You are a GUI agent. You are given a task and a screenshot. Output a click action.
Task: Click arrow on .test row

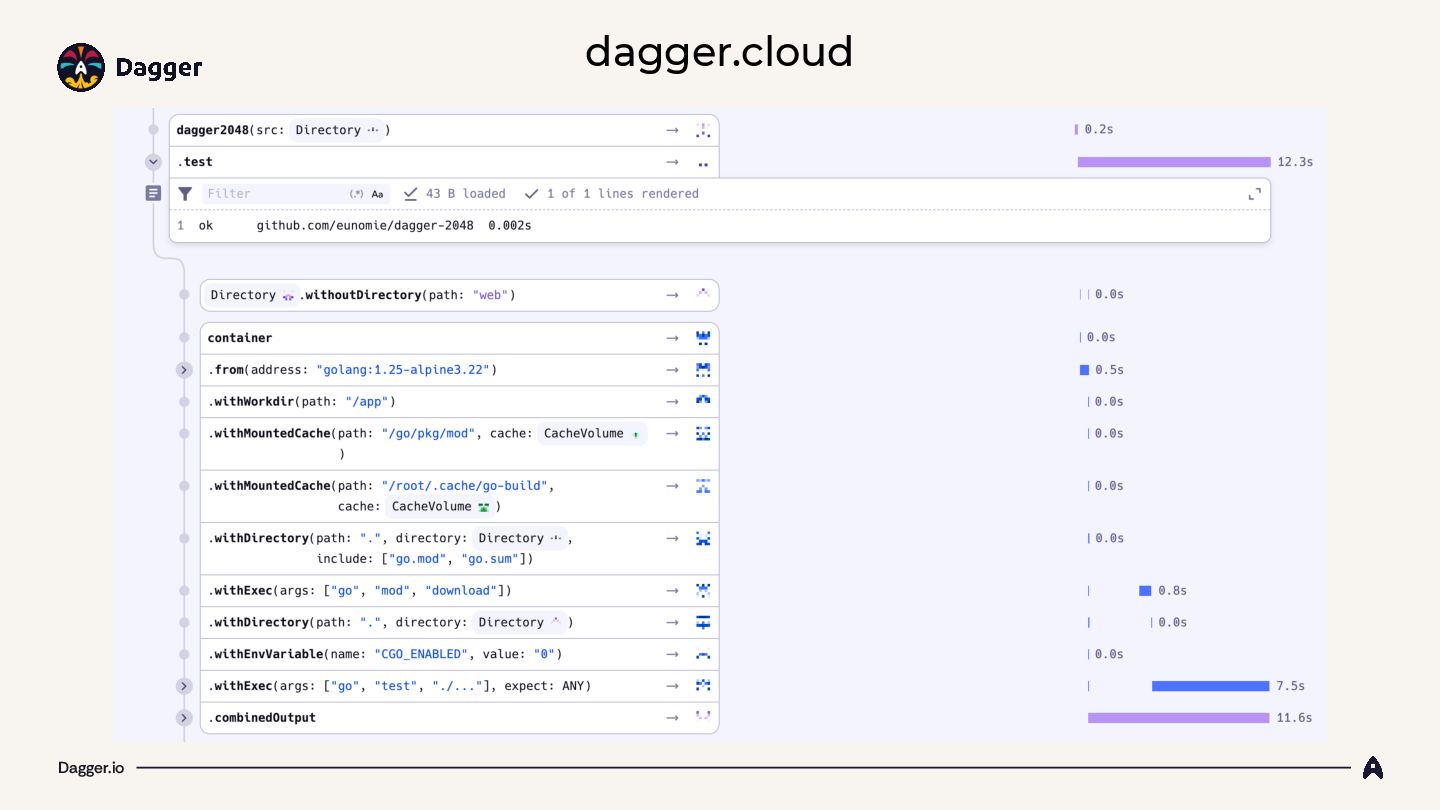(672, 162)
